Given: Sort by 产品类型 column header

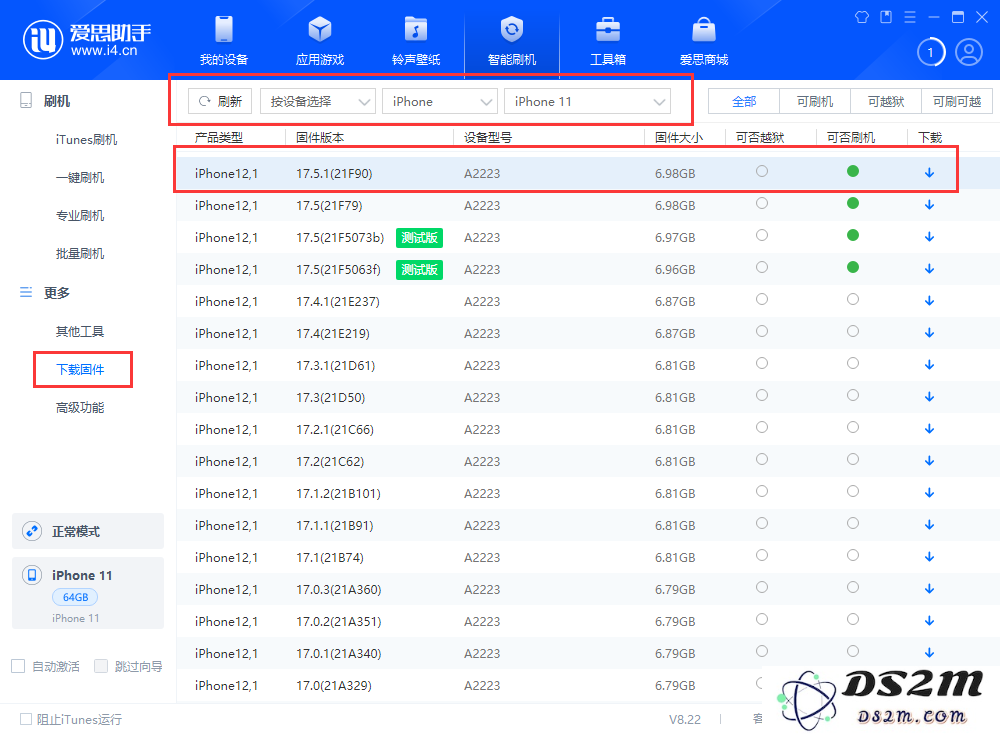Looking at the screenshot, I should click(x=219, y=137).
